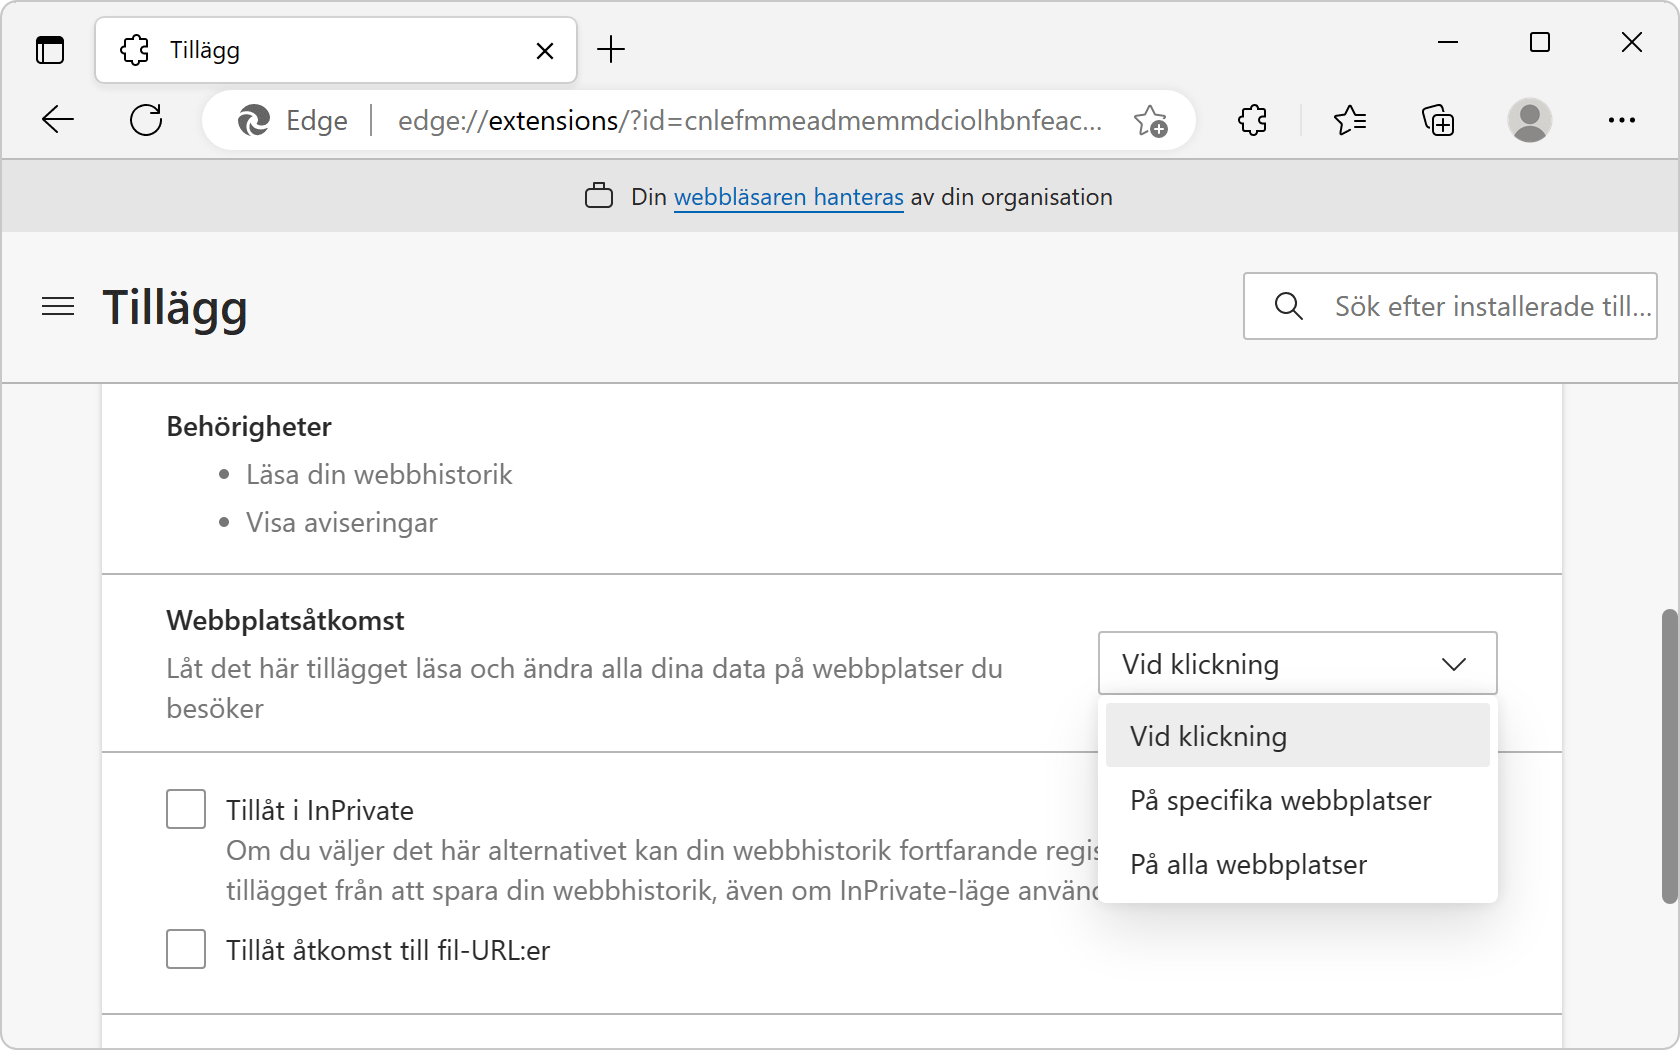Maximize the browser window

pos(1540,42)
